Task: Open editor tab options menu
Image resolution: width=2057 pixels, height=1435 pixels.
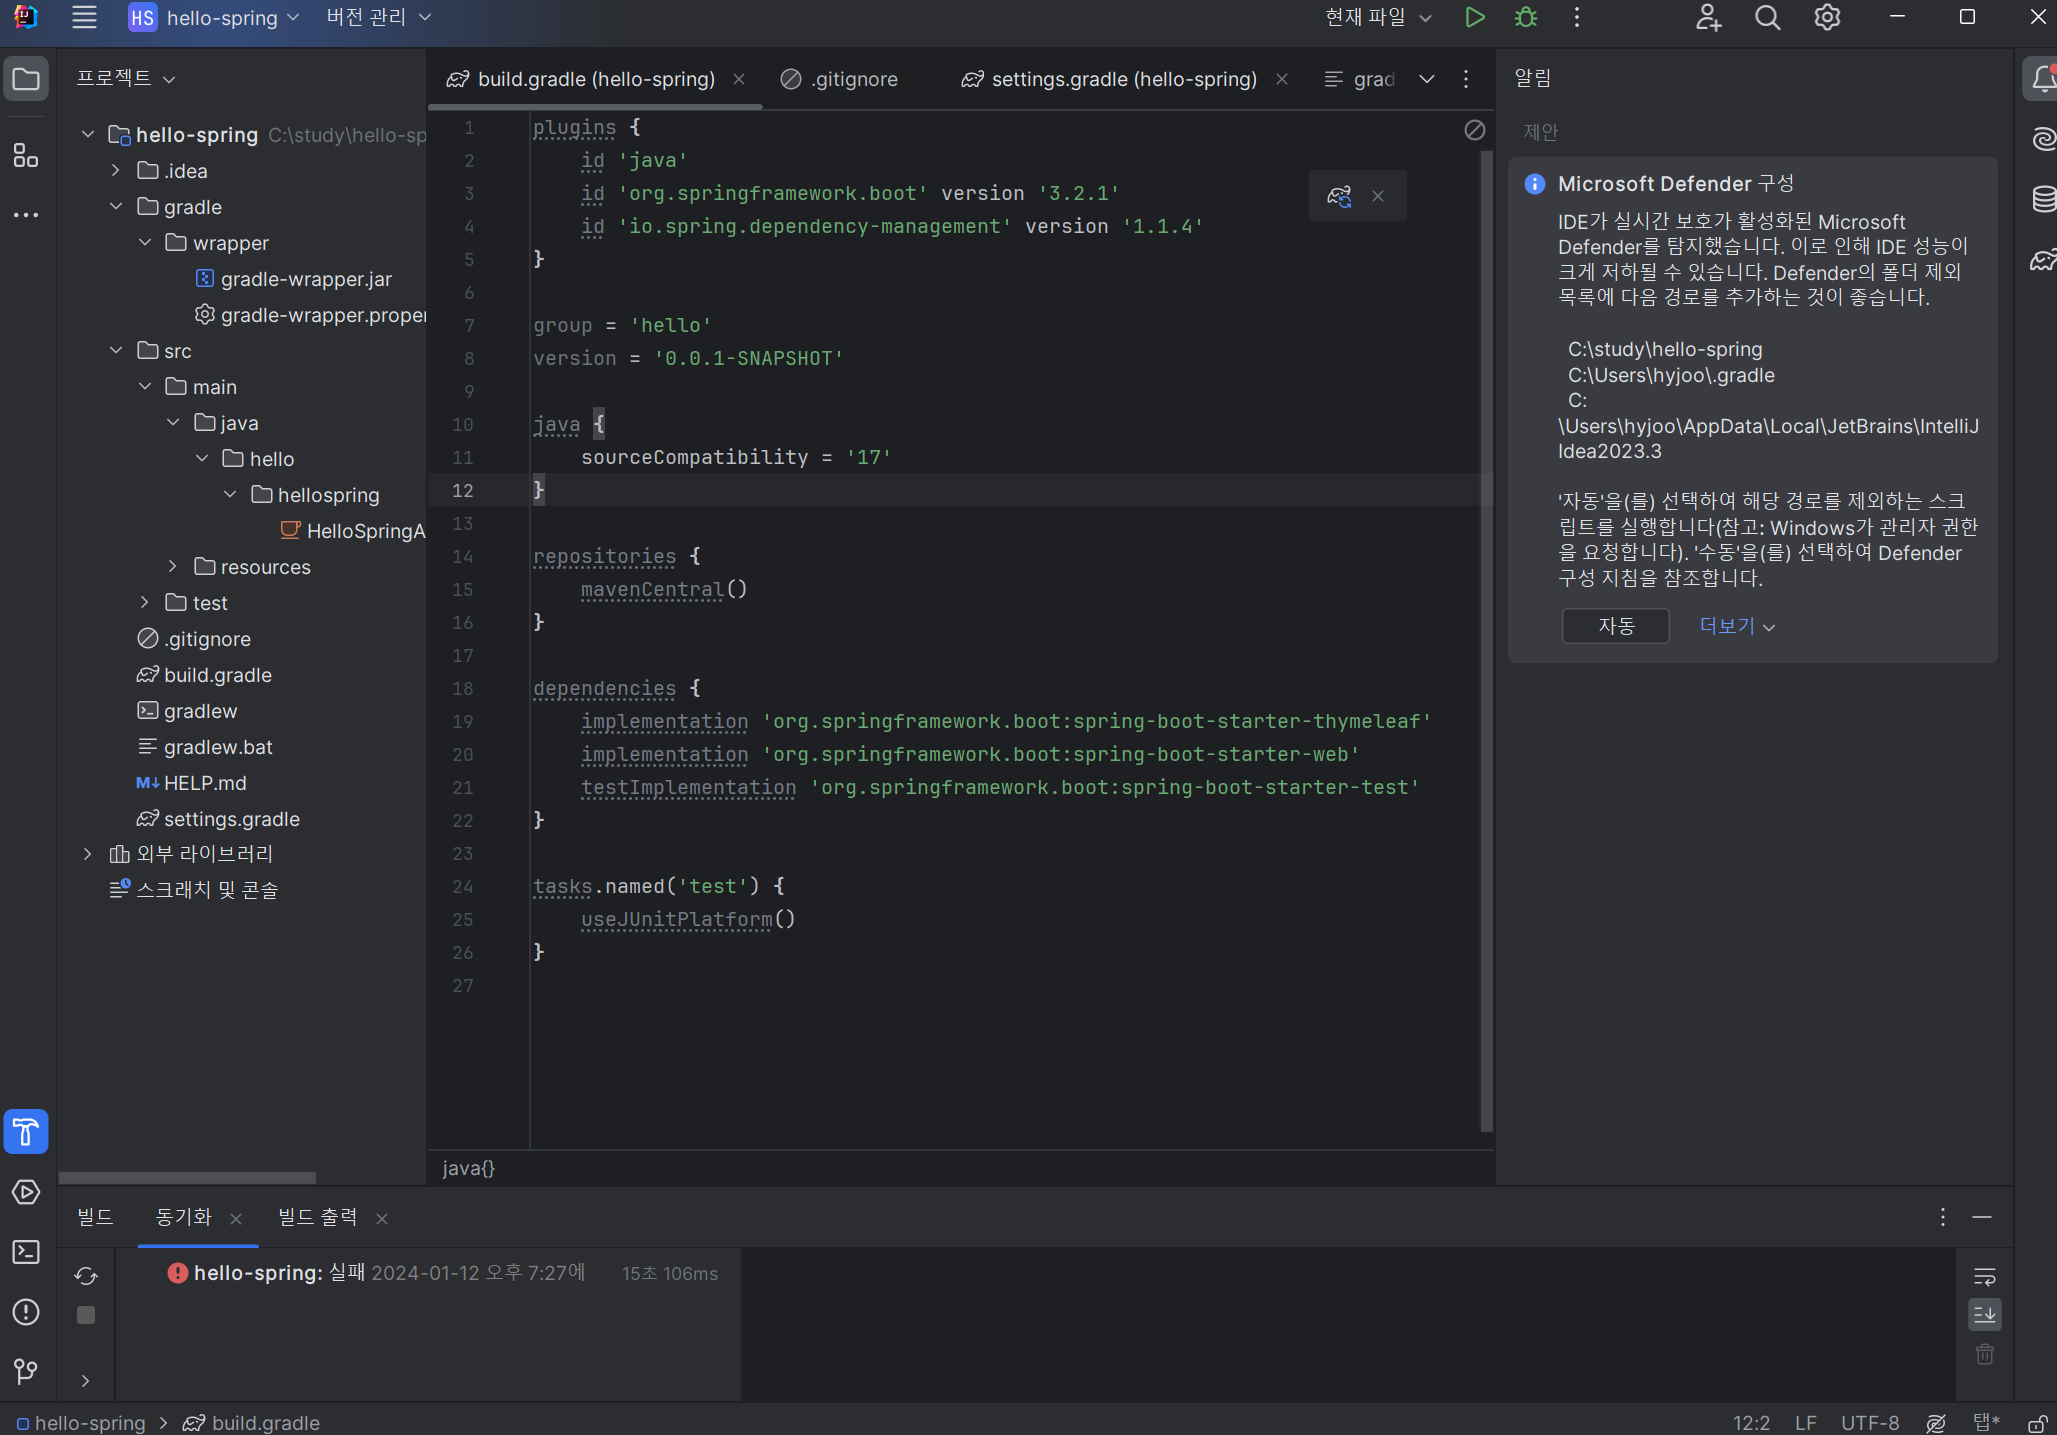Action: [1466, 79]
